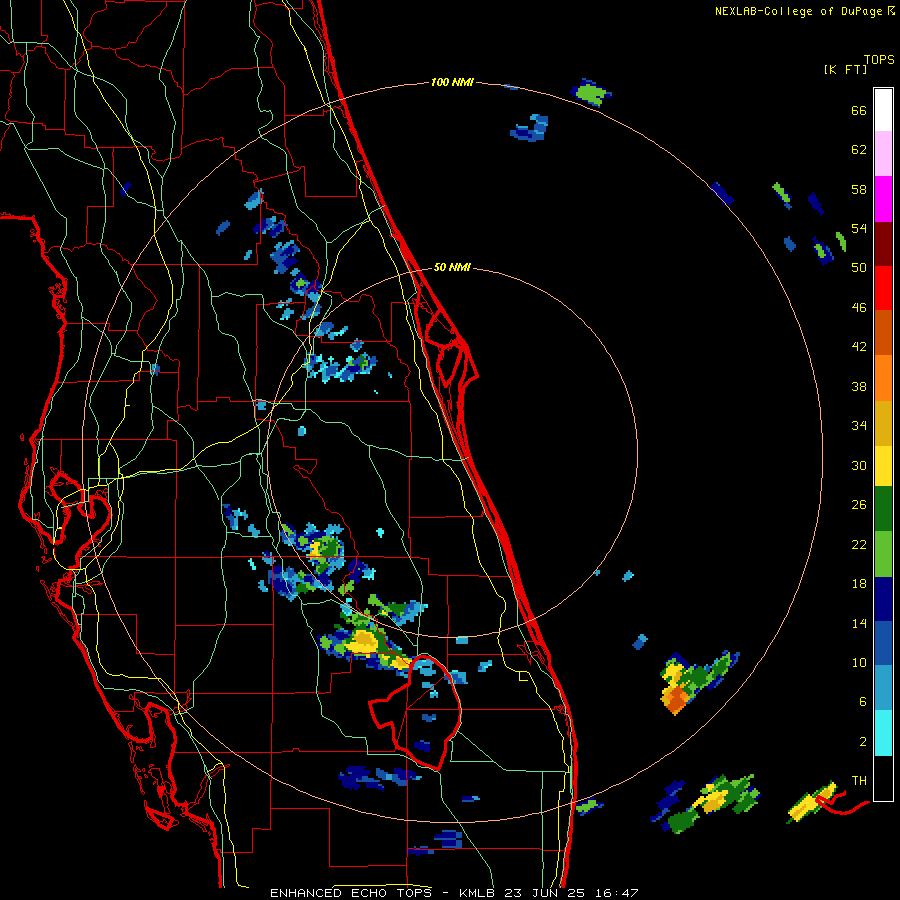Click the yellow echo top north of Lake Okeechobee

(363, 641)
